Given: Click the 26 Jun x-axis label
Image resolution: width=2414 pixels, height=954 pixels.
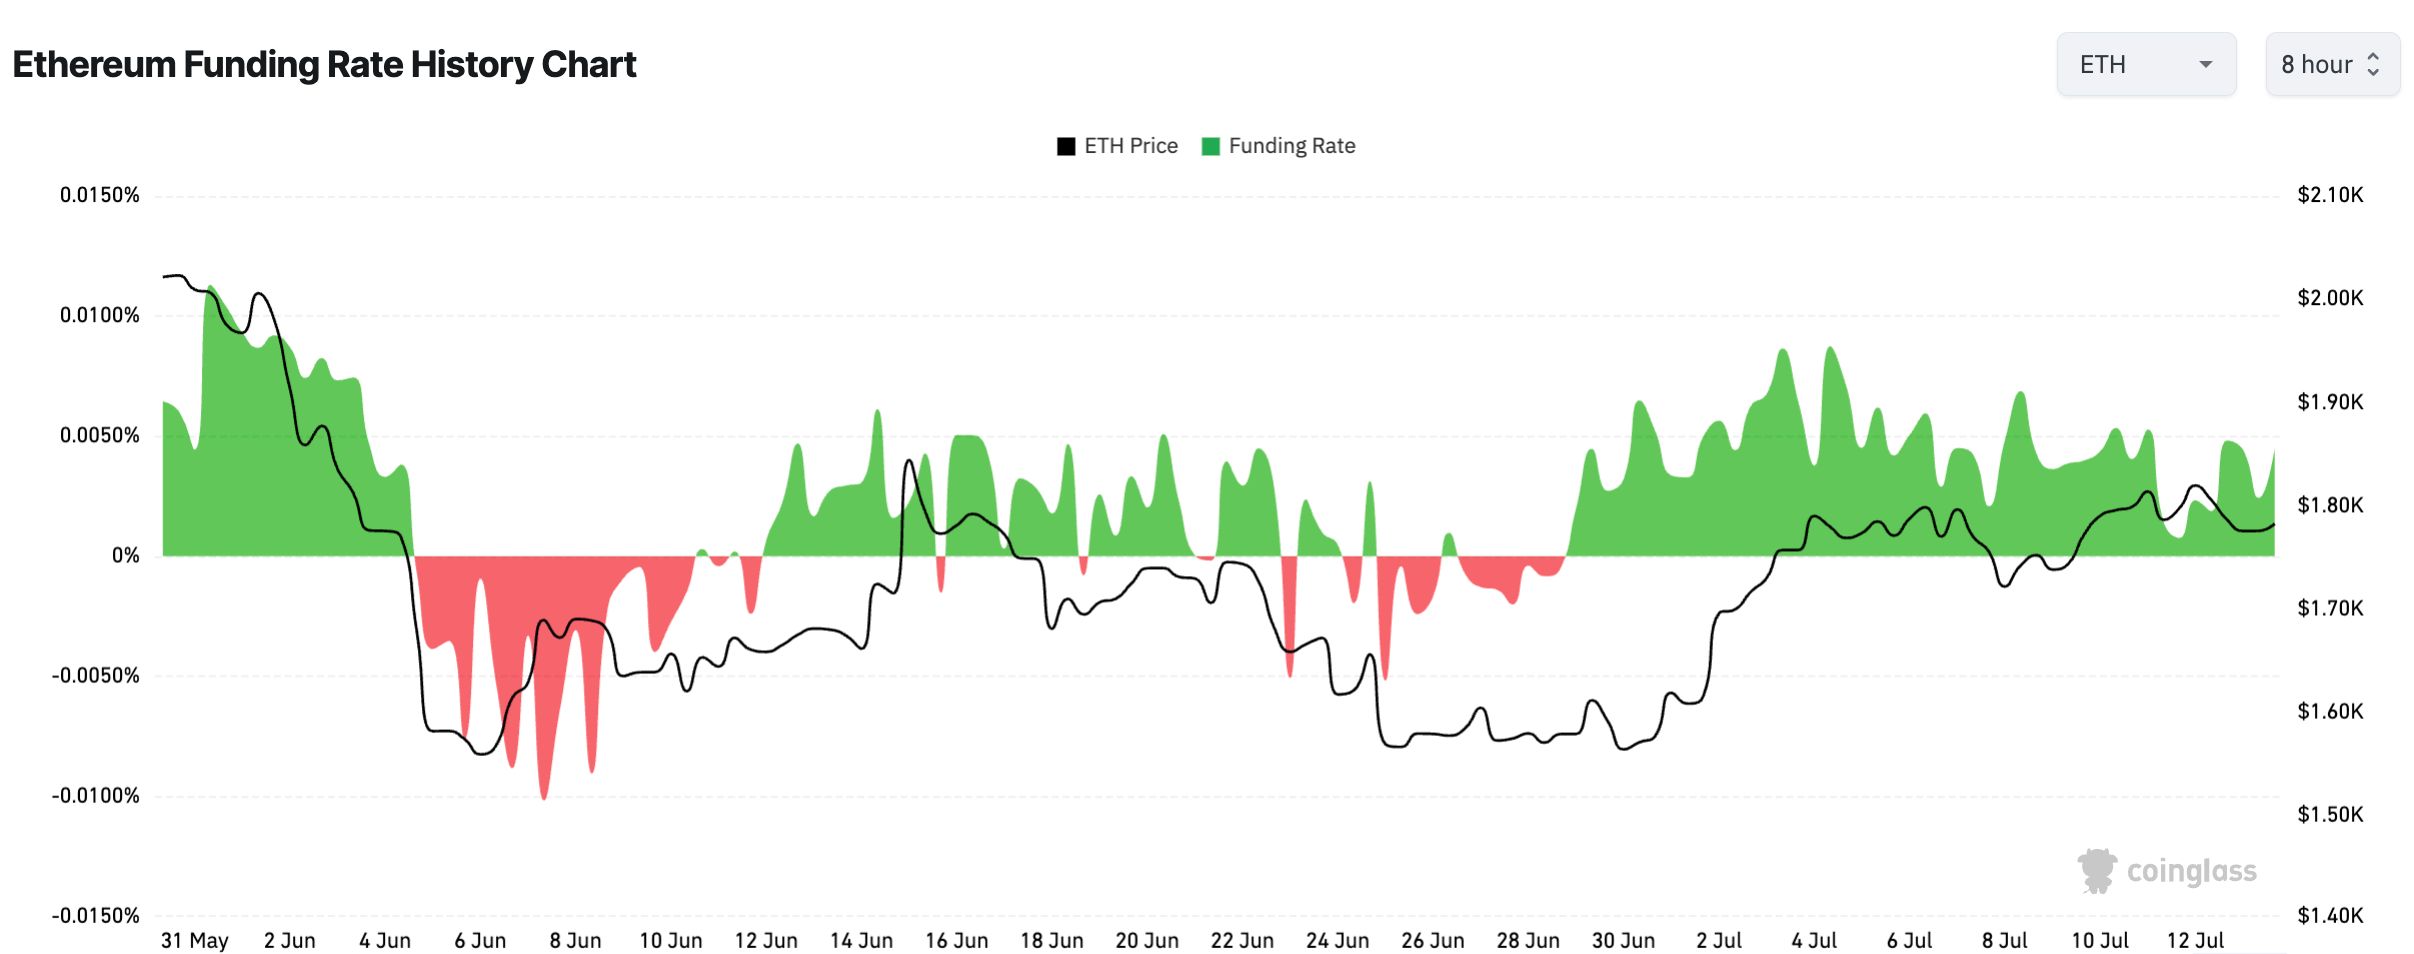Looking at the screenshot, I should click(1433, 941).
